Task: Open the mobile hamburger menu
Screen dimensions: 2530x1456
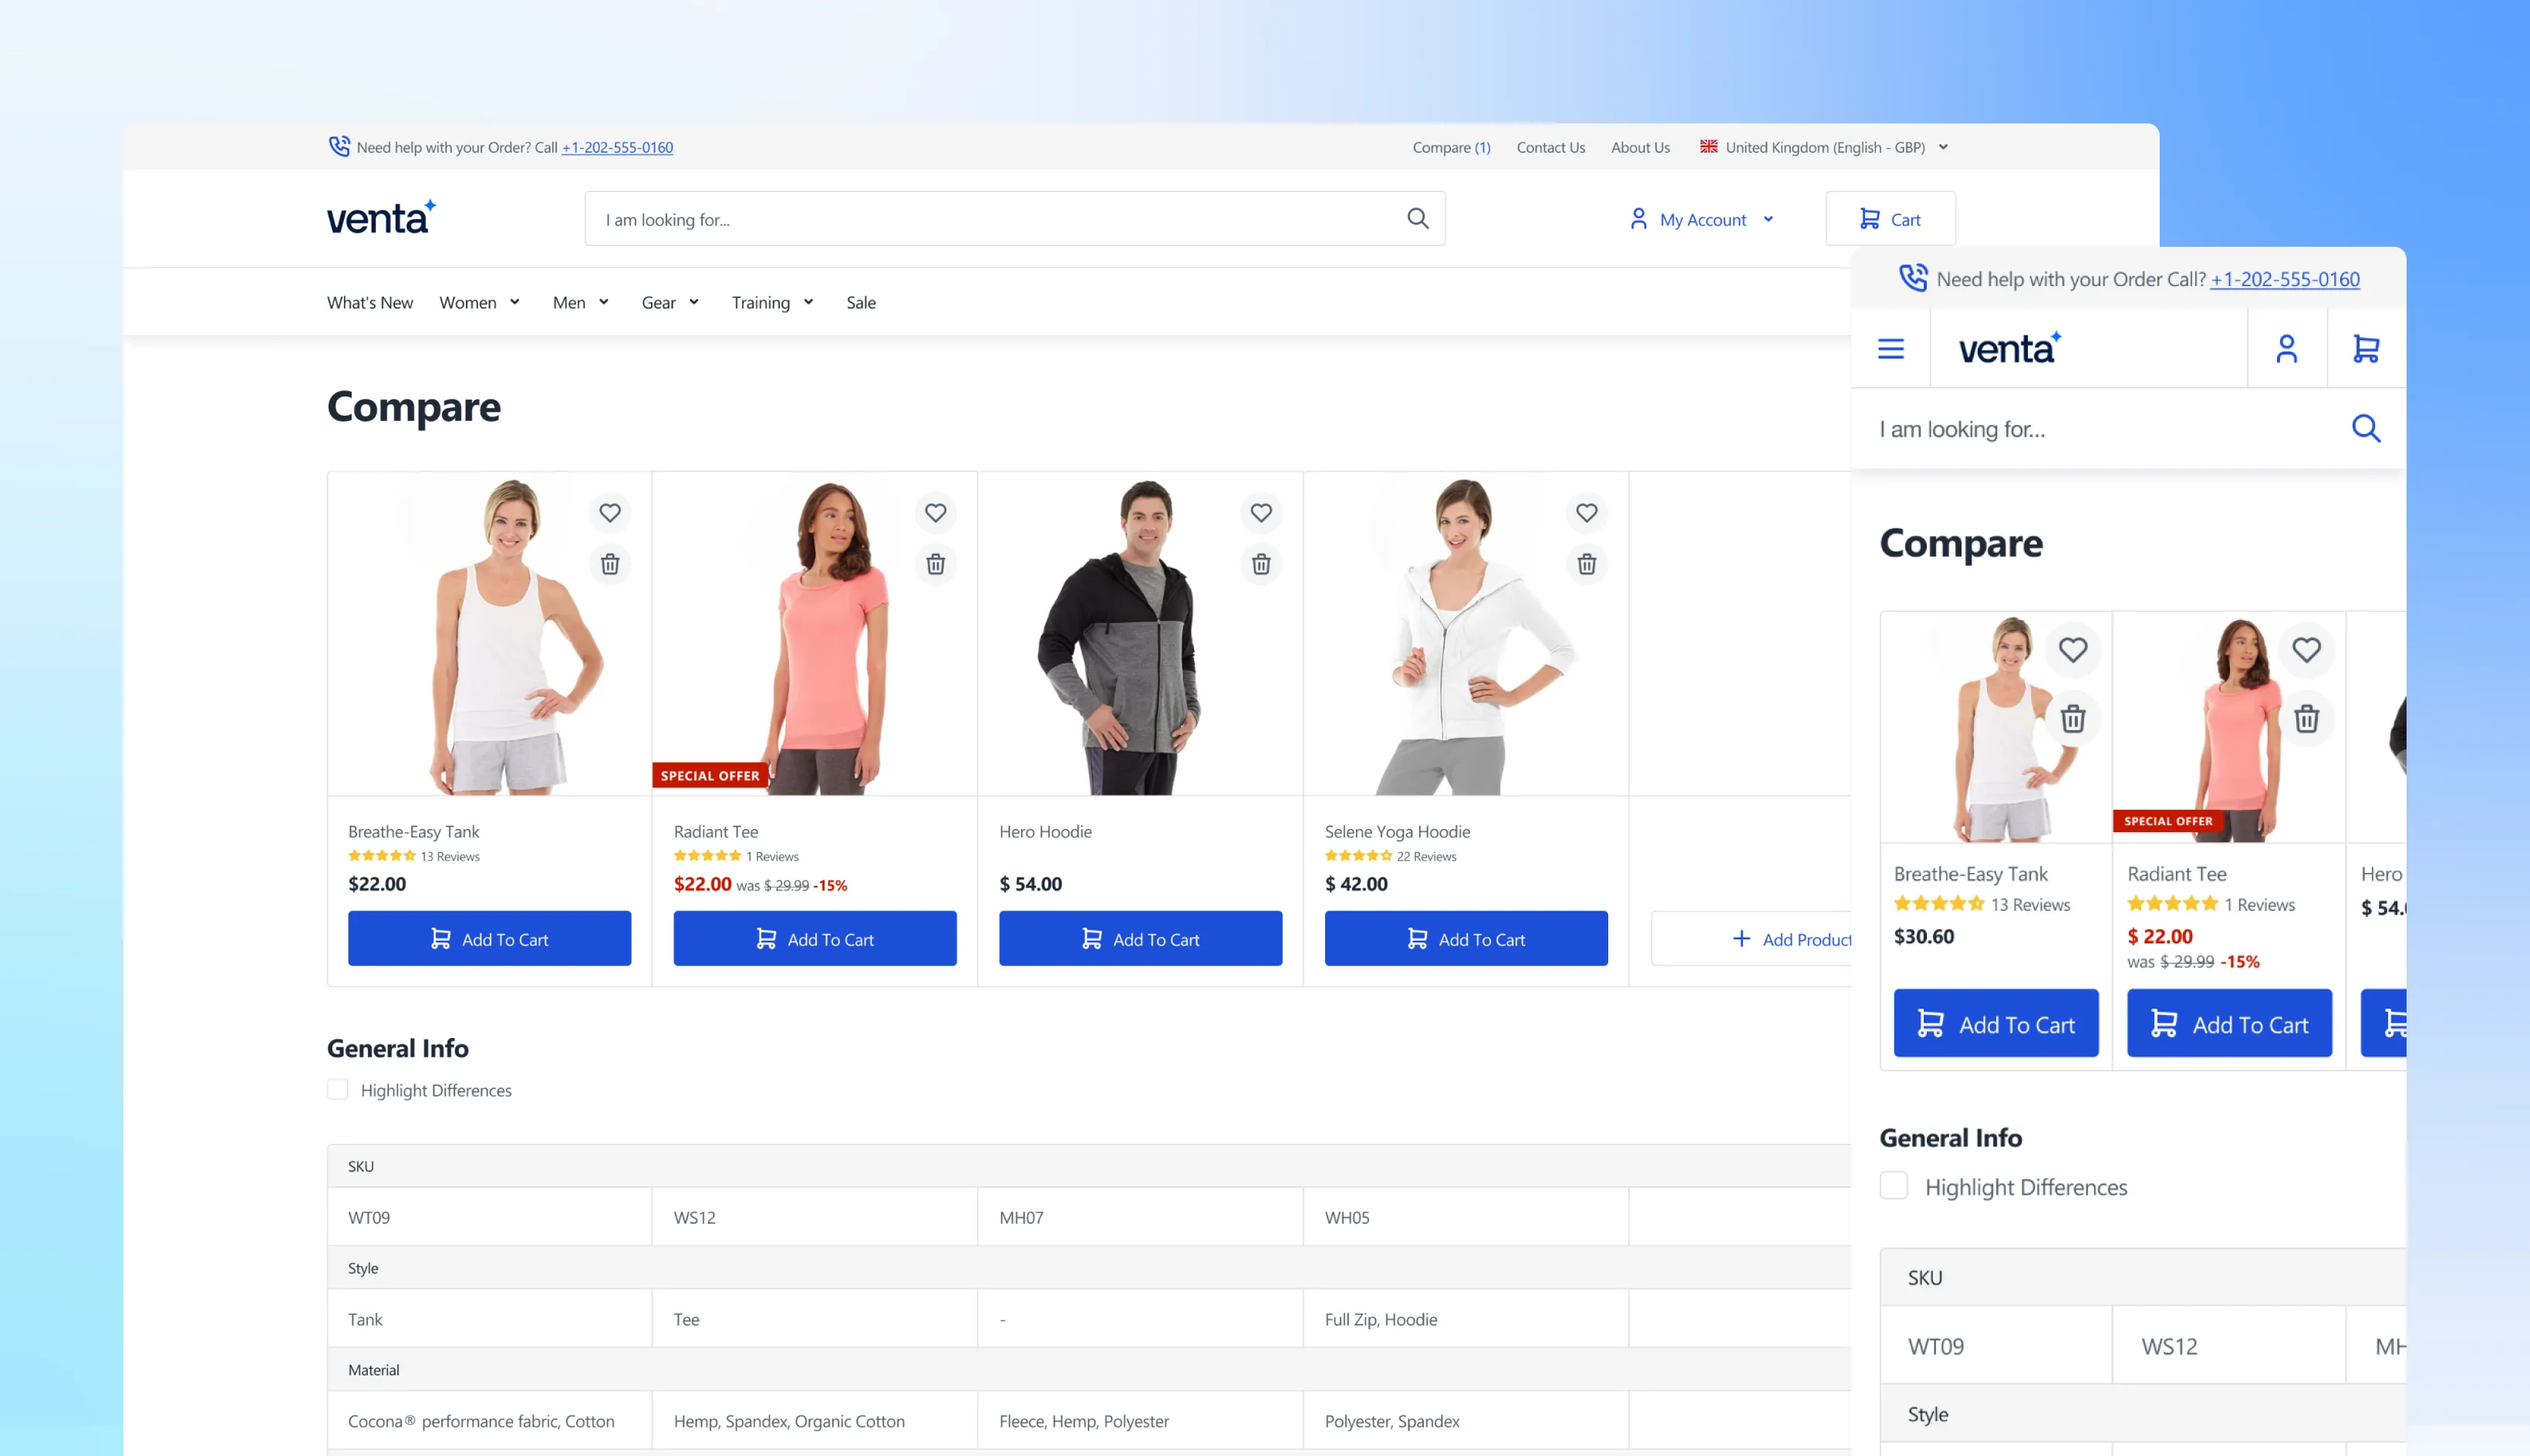Action: tap(1890, 349)
